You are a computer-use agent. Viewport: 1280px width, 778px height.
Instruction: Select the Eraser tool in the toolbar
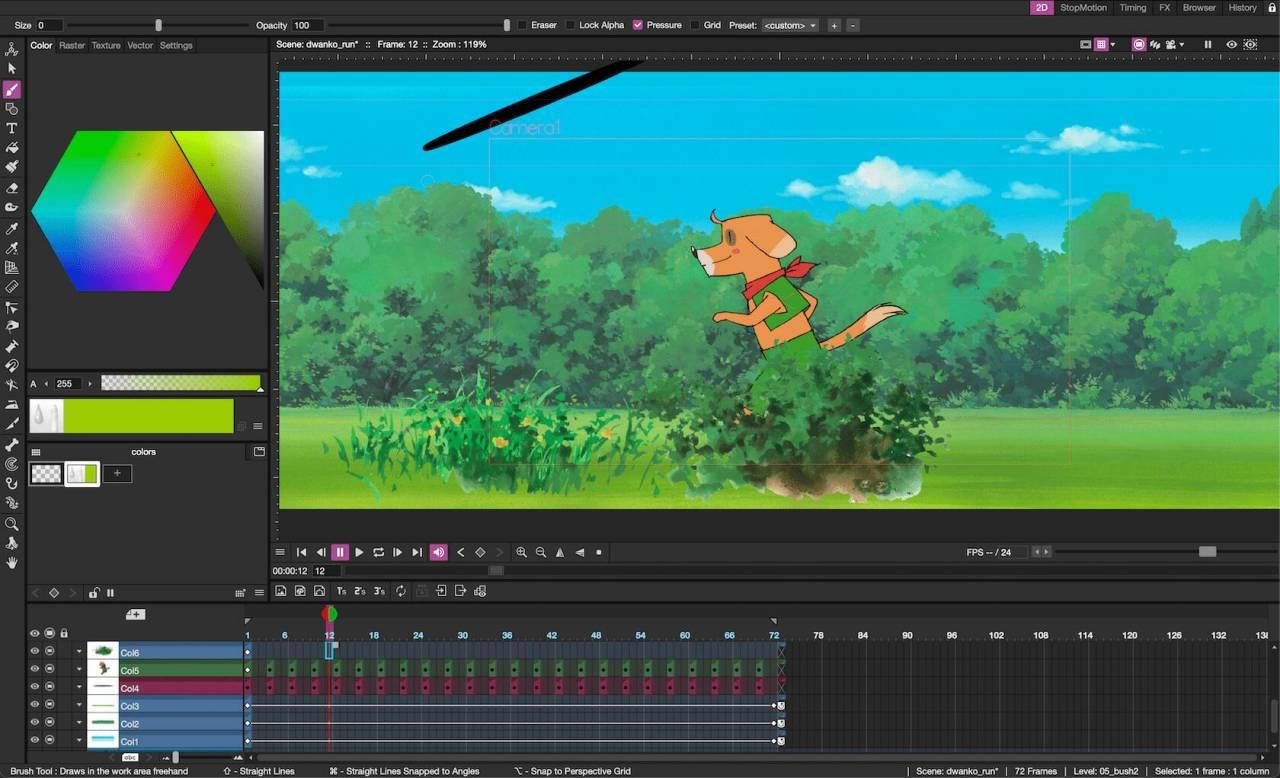pos(12,187)
